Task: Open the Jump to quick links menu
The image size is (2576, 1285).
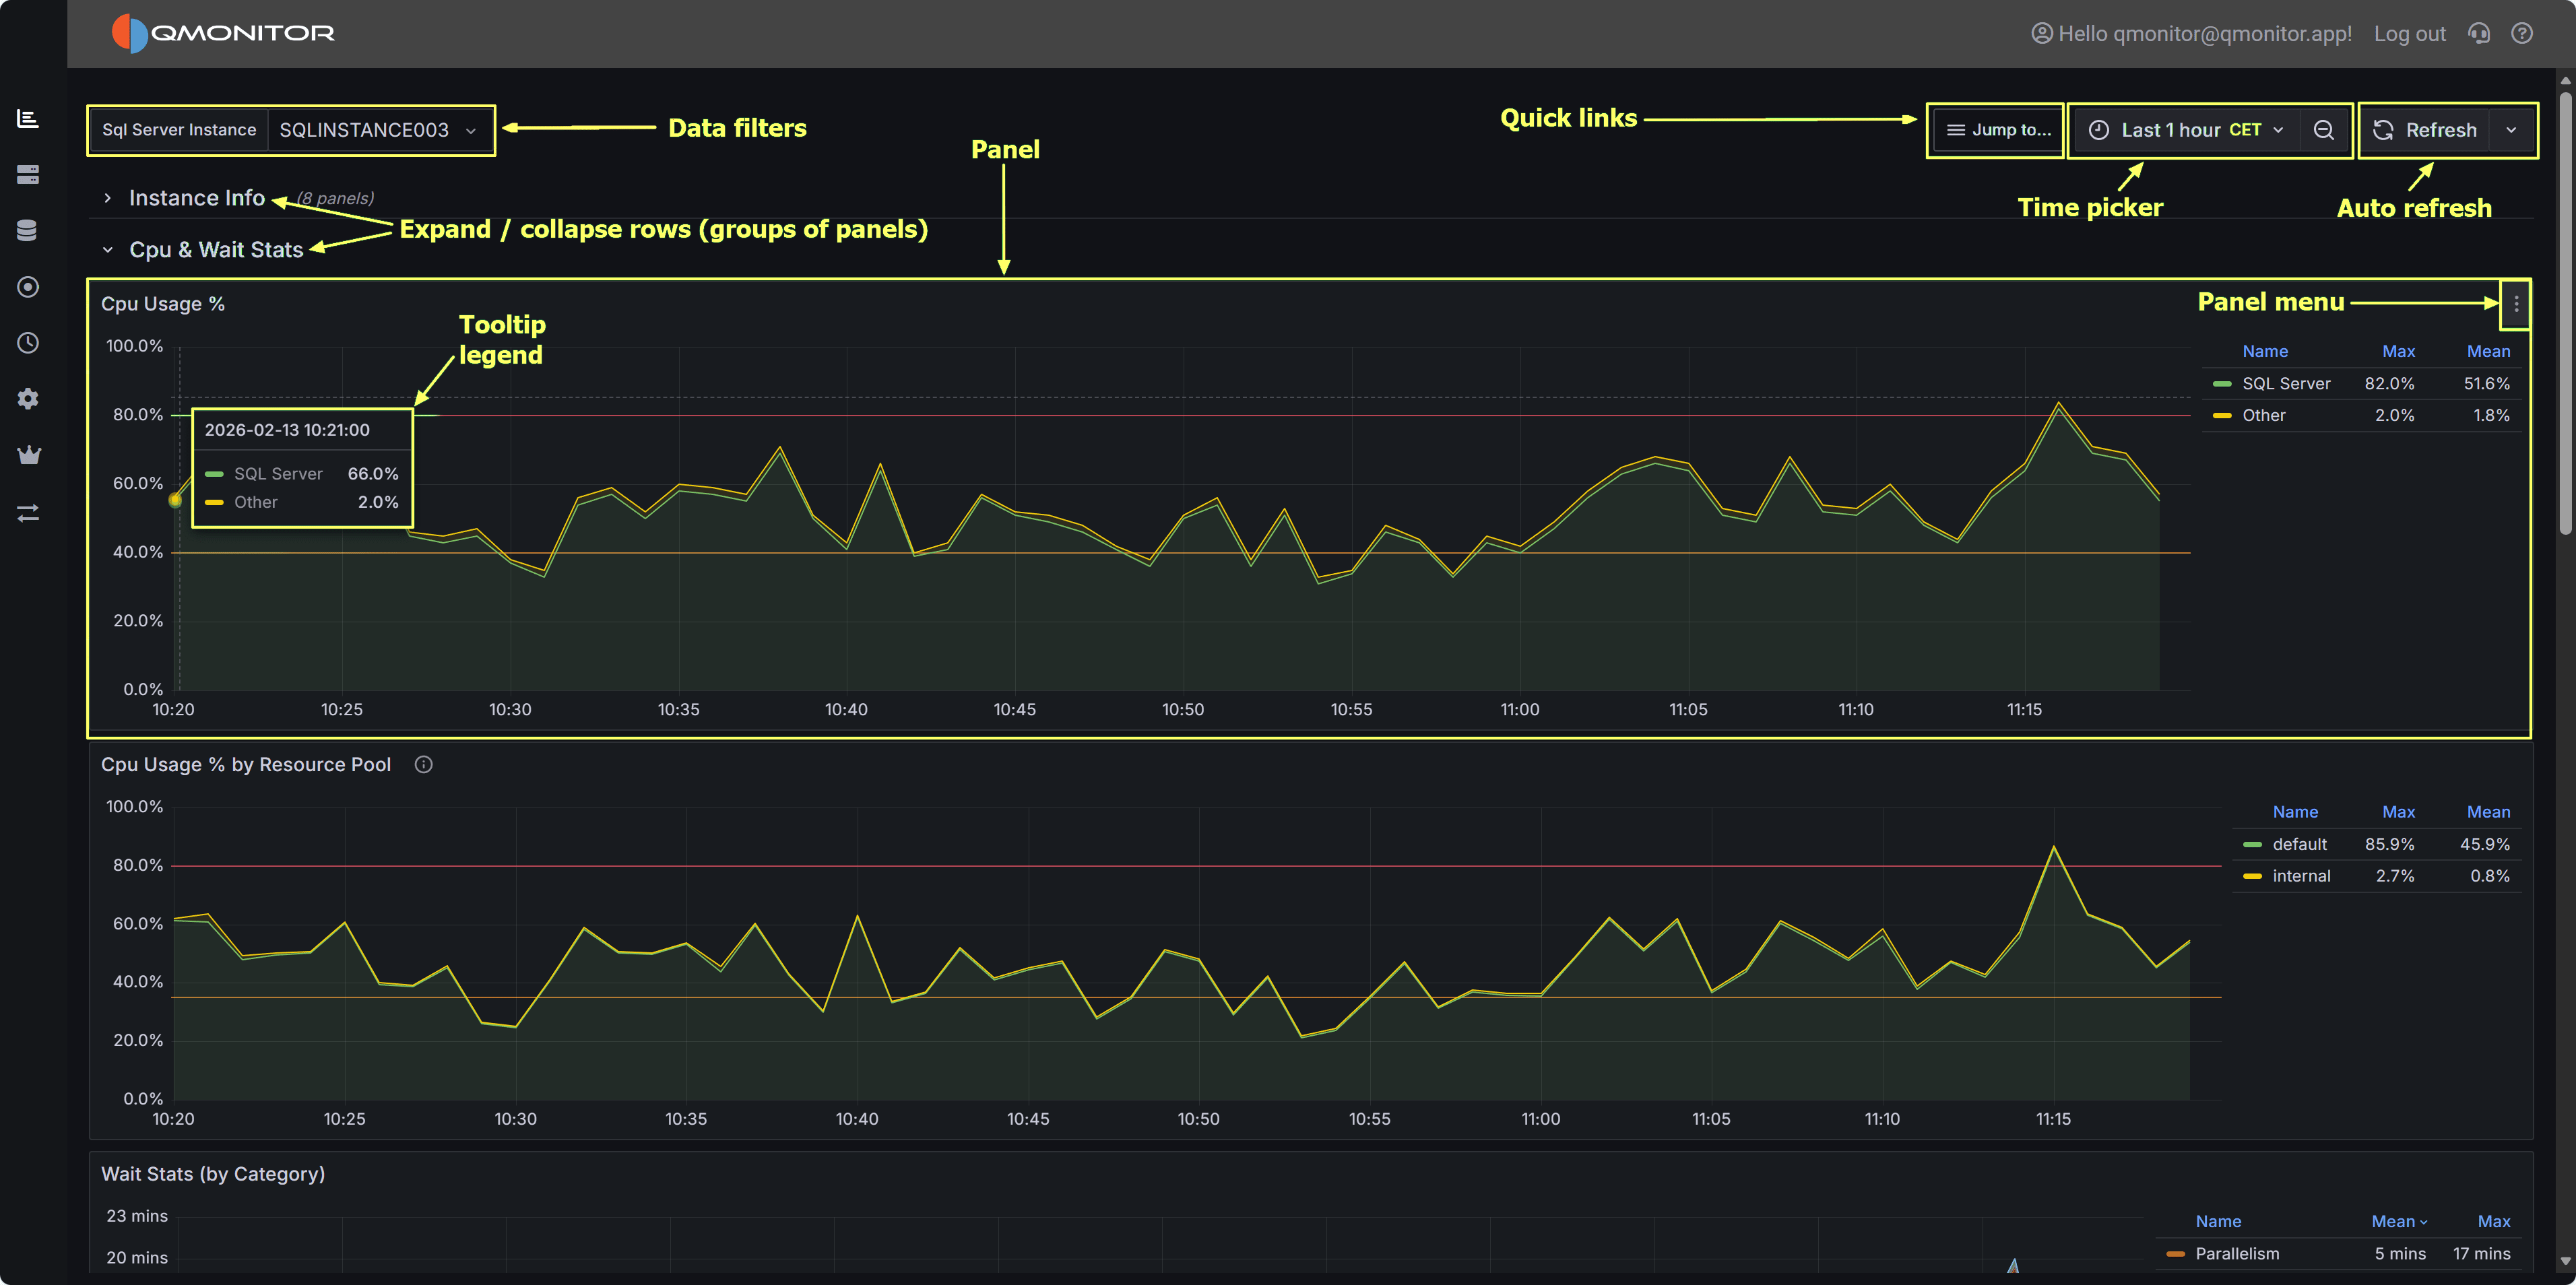Action: click(1994, 129)
